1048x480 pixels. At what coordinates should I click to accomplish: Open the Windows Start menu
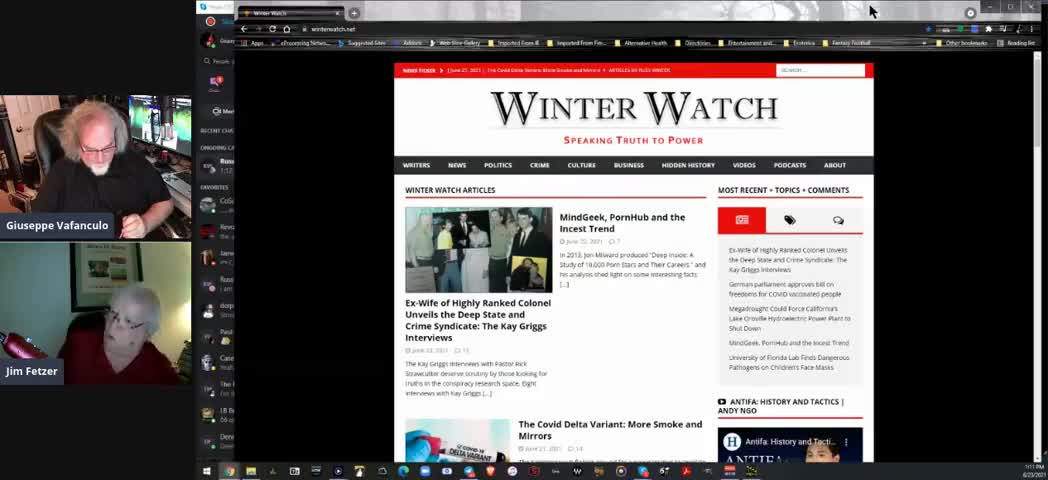207,471
